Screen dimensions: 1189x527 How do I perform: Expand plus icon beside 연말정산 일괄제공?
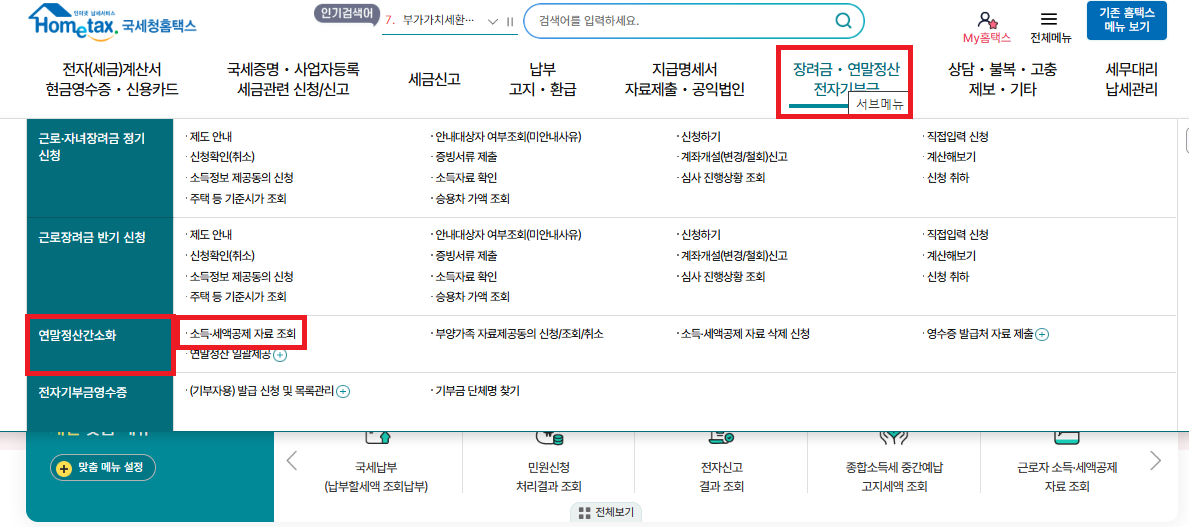pyautogui.click(x=280, y=354)
